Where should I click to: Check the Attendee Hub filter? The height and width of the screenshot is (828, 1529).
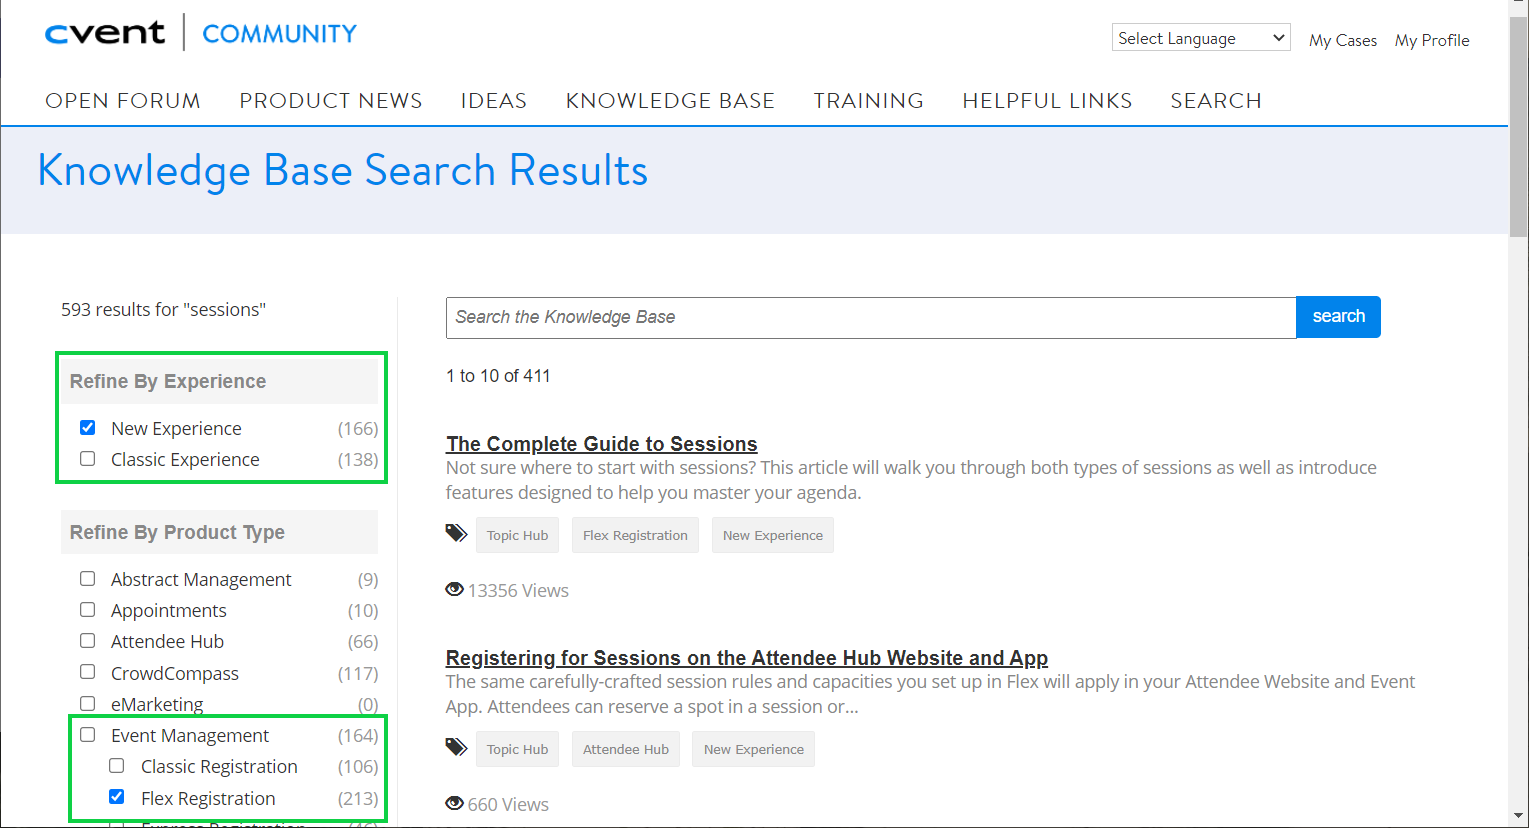88,641
